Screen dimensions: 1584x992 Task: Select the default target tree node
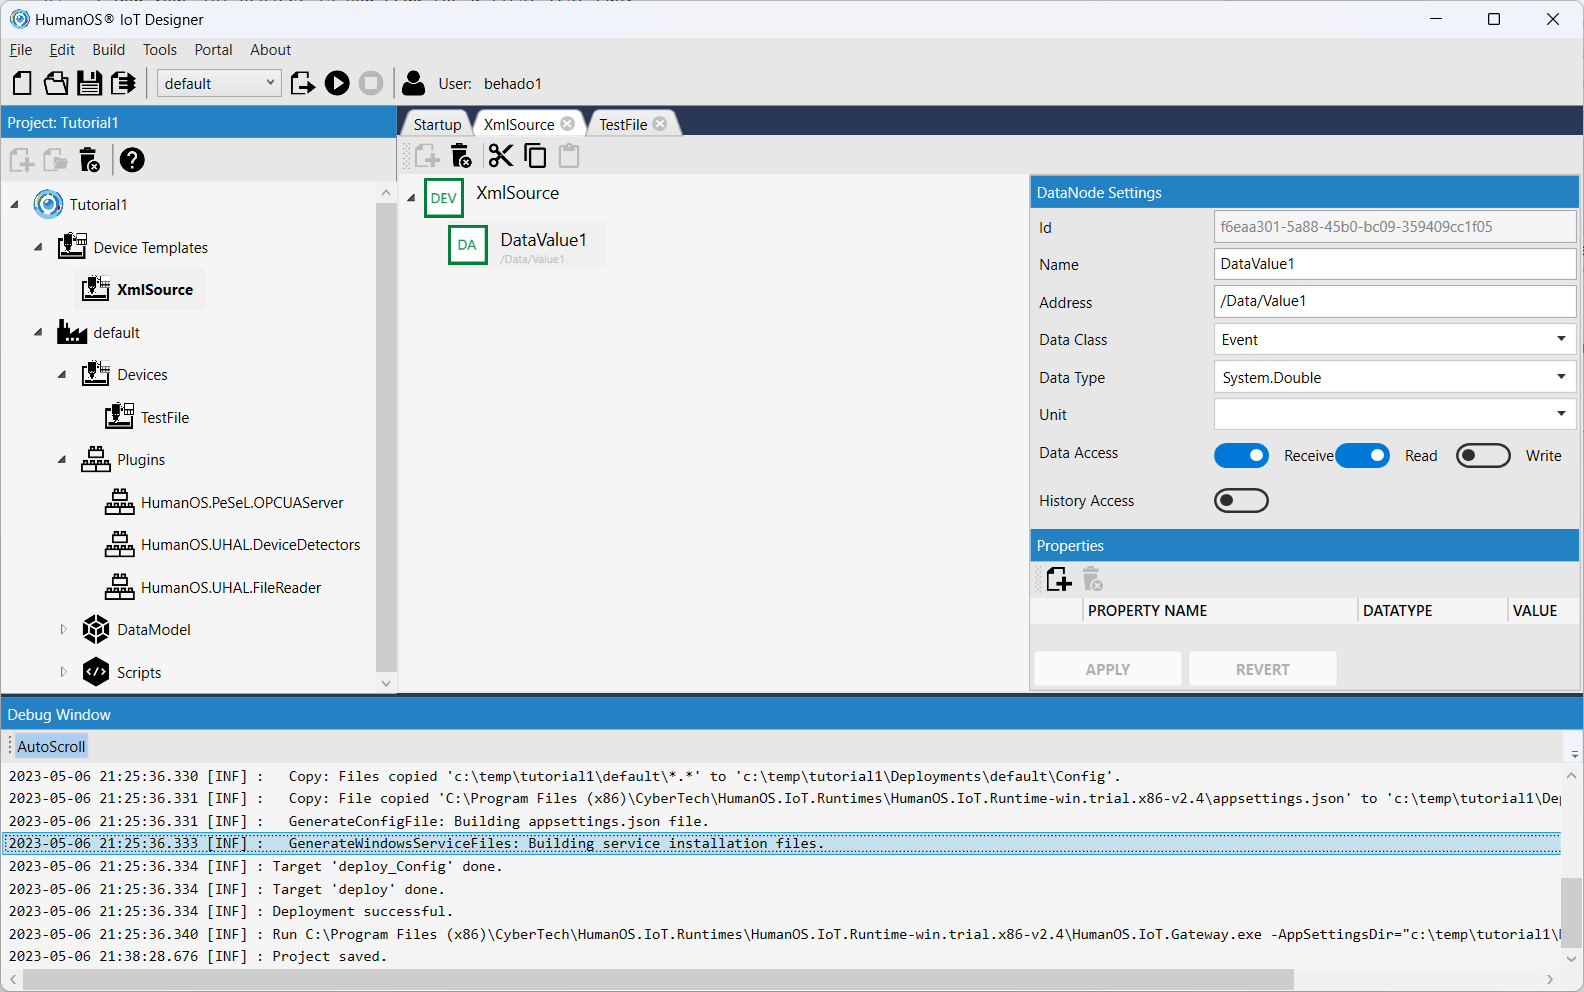[116, 333]
